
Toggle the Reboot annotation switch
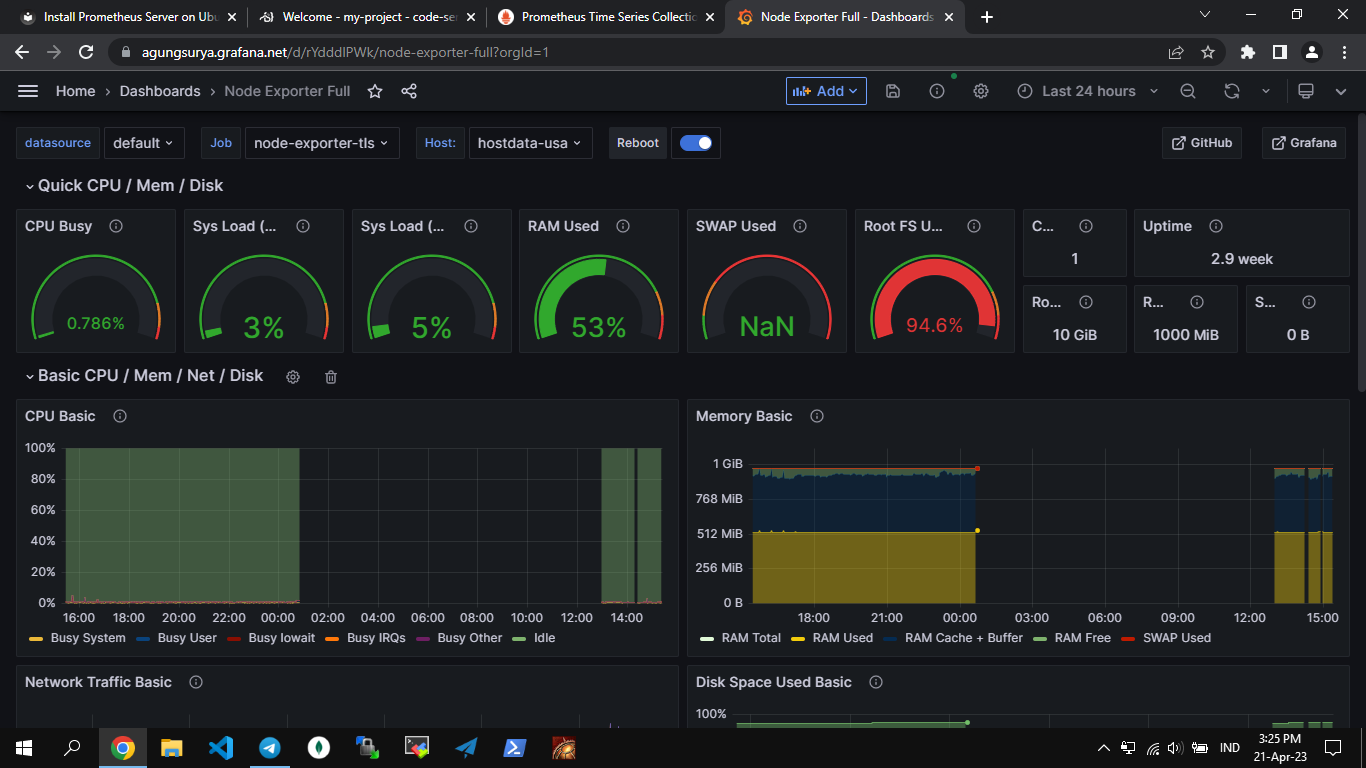click(x=696, y=143)
